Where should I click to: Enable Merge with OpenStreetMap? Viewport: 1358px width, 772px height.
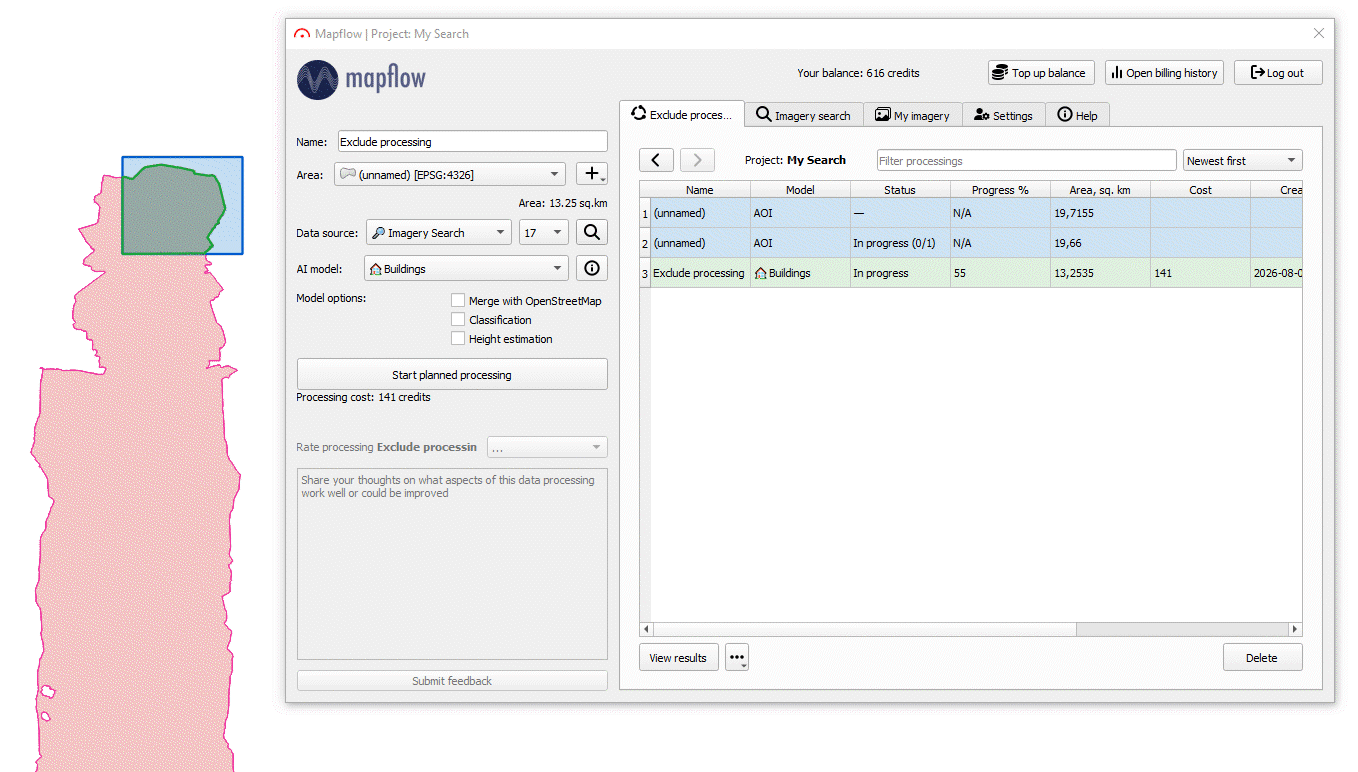(458, 301)
